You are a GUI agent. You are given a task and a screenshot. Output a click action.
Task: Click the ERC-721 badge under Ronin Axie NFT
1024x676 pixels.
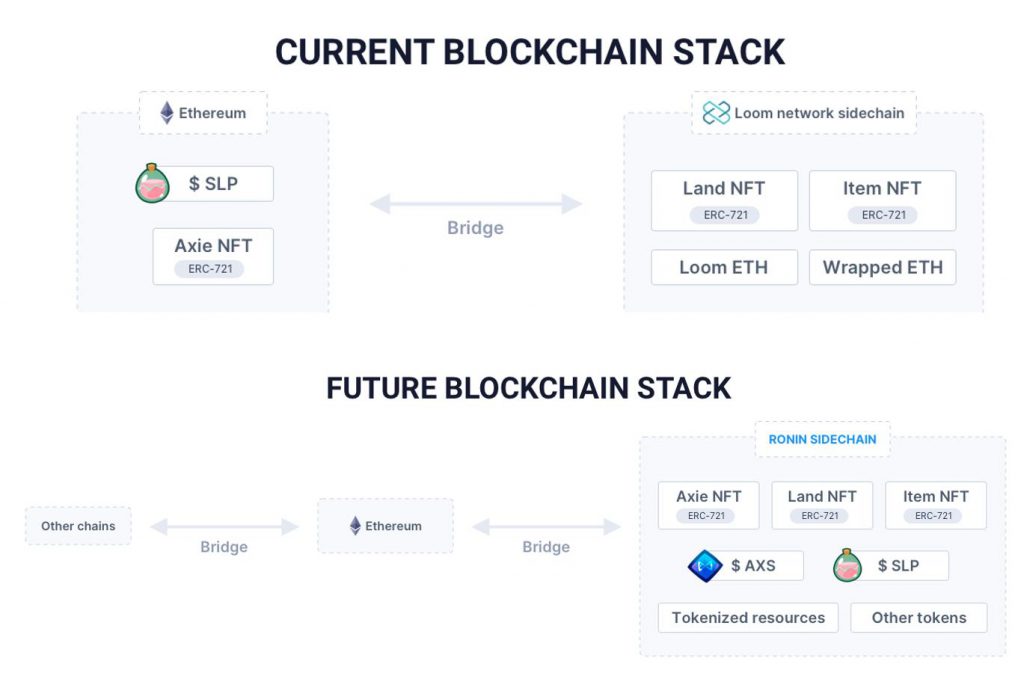(707, 515)
